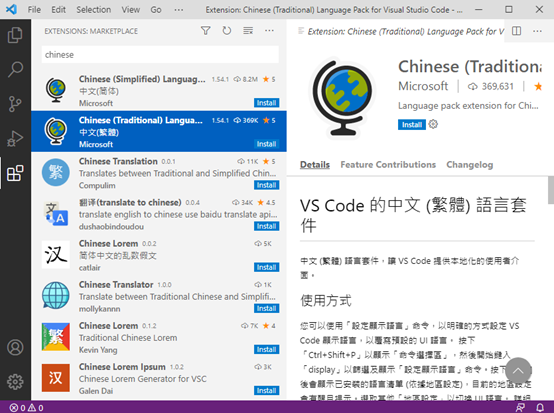Click the rating star in extension header
554x413 pixels.
click(538, 86)
